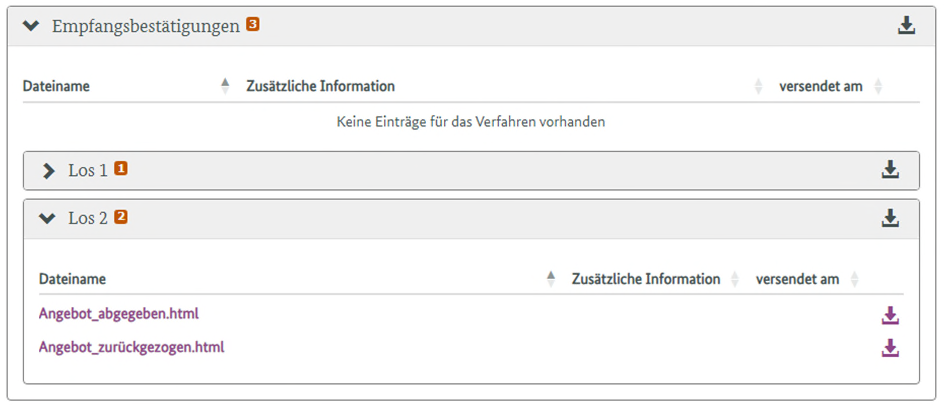Download all Los 2 files
The image size is (944, 416).
click(890, 218)
